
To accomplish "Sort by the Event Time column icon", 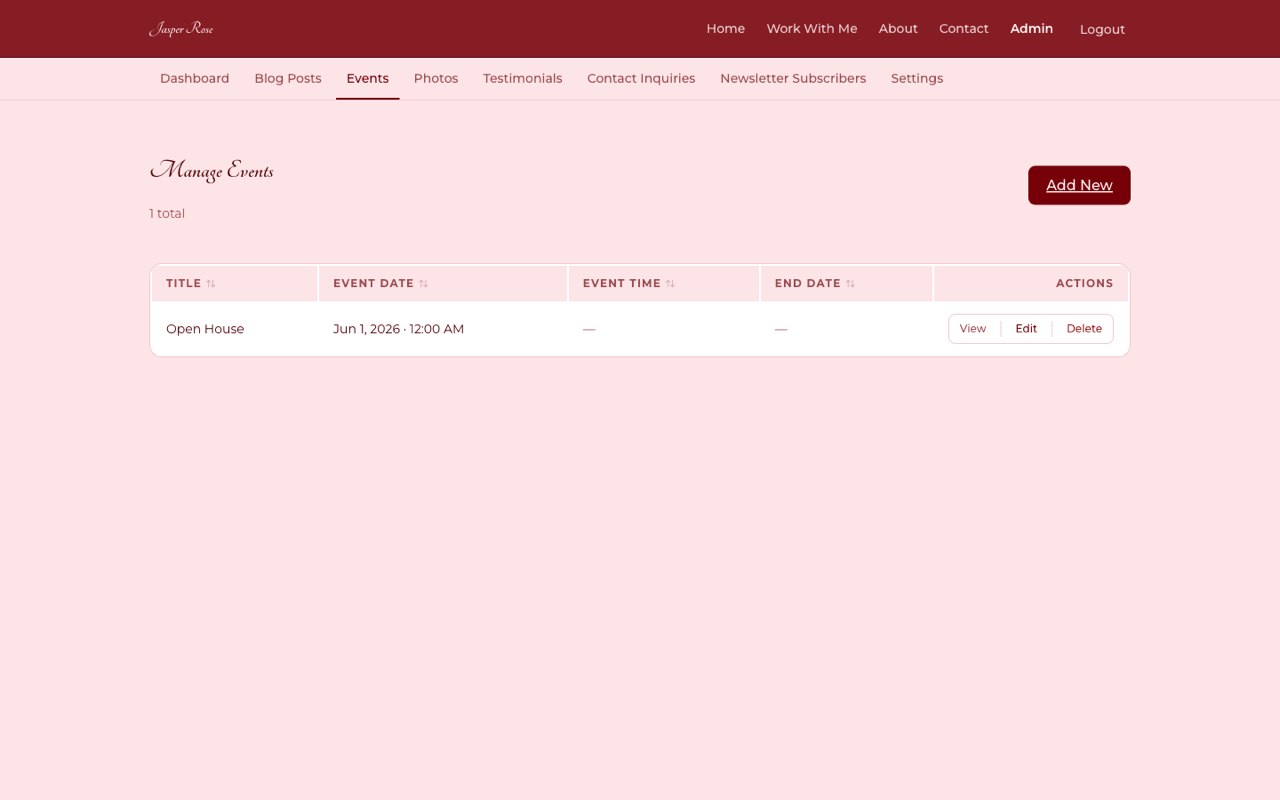I will 670,284.
